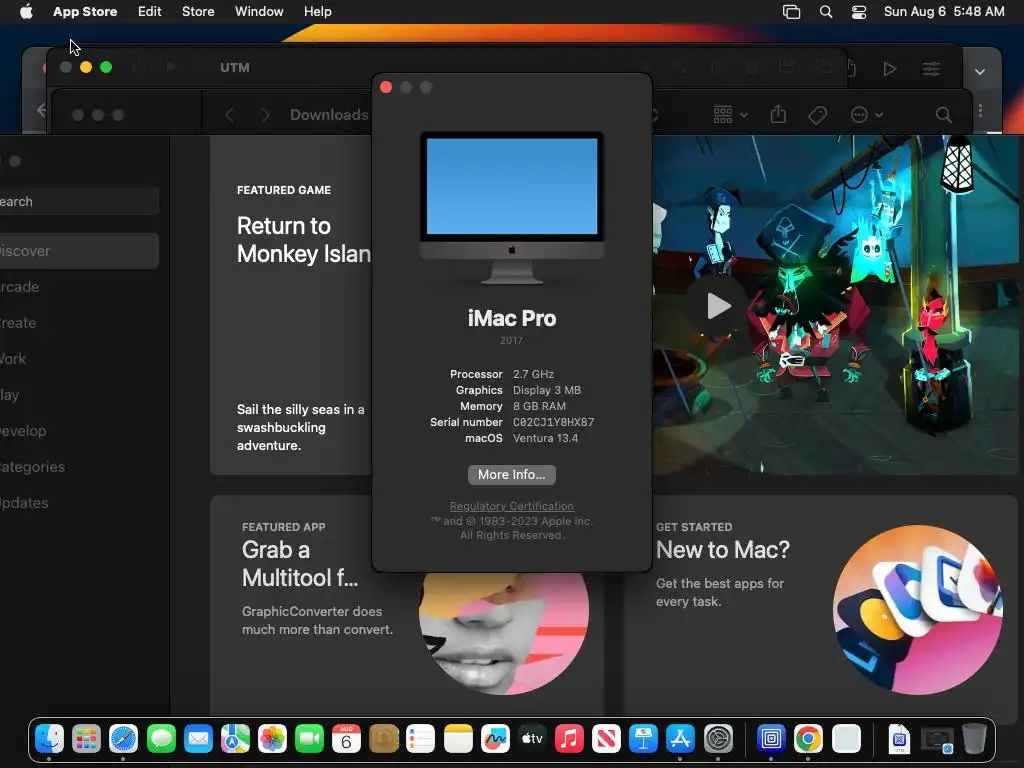Go back in Finder Downloads window
Image resolution: width=1024 pixels, height=768 pixels.
[229, 115]
